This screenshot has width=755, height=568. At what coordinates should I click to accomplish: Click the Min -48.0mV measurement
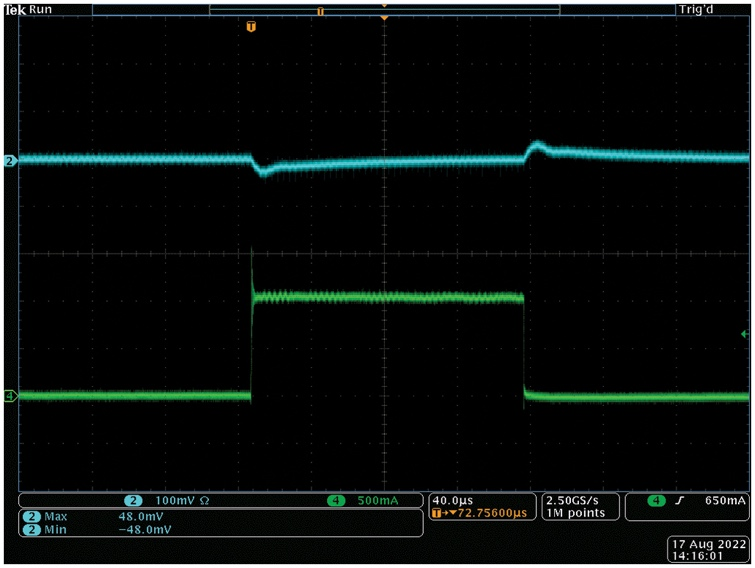97,530
